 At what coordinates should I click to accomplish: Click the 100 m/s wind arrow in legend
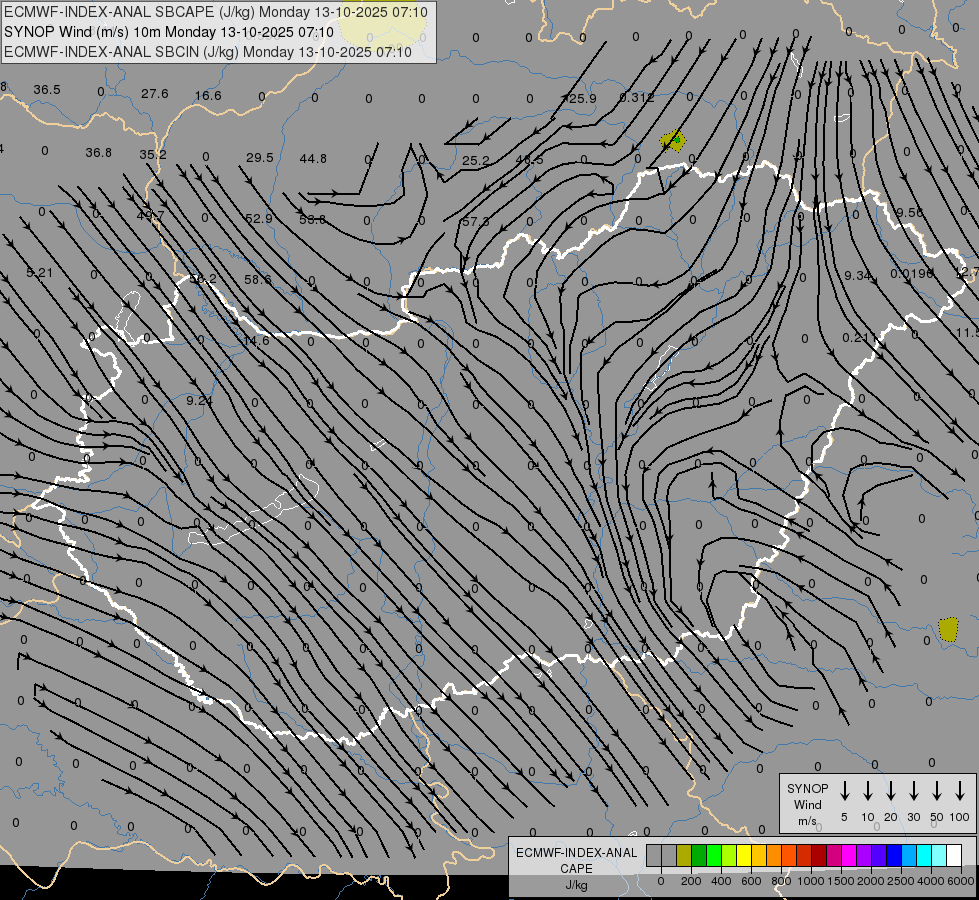point(960,791)
